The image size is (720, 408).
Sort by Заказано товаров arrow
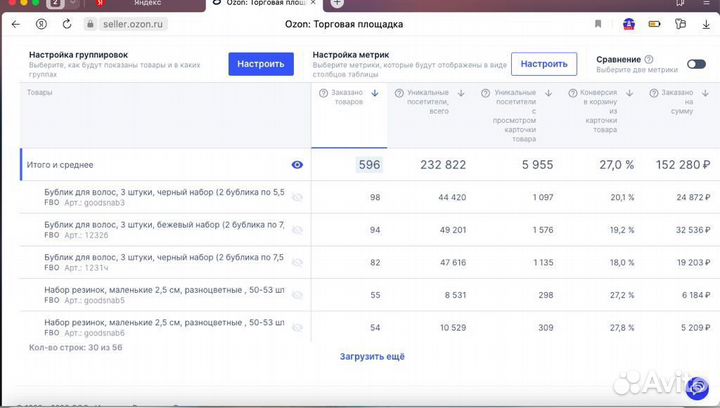[375, 93]
